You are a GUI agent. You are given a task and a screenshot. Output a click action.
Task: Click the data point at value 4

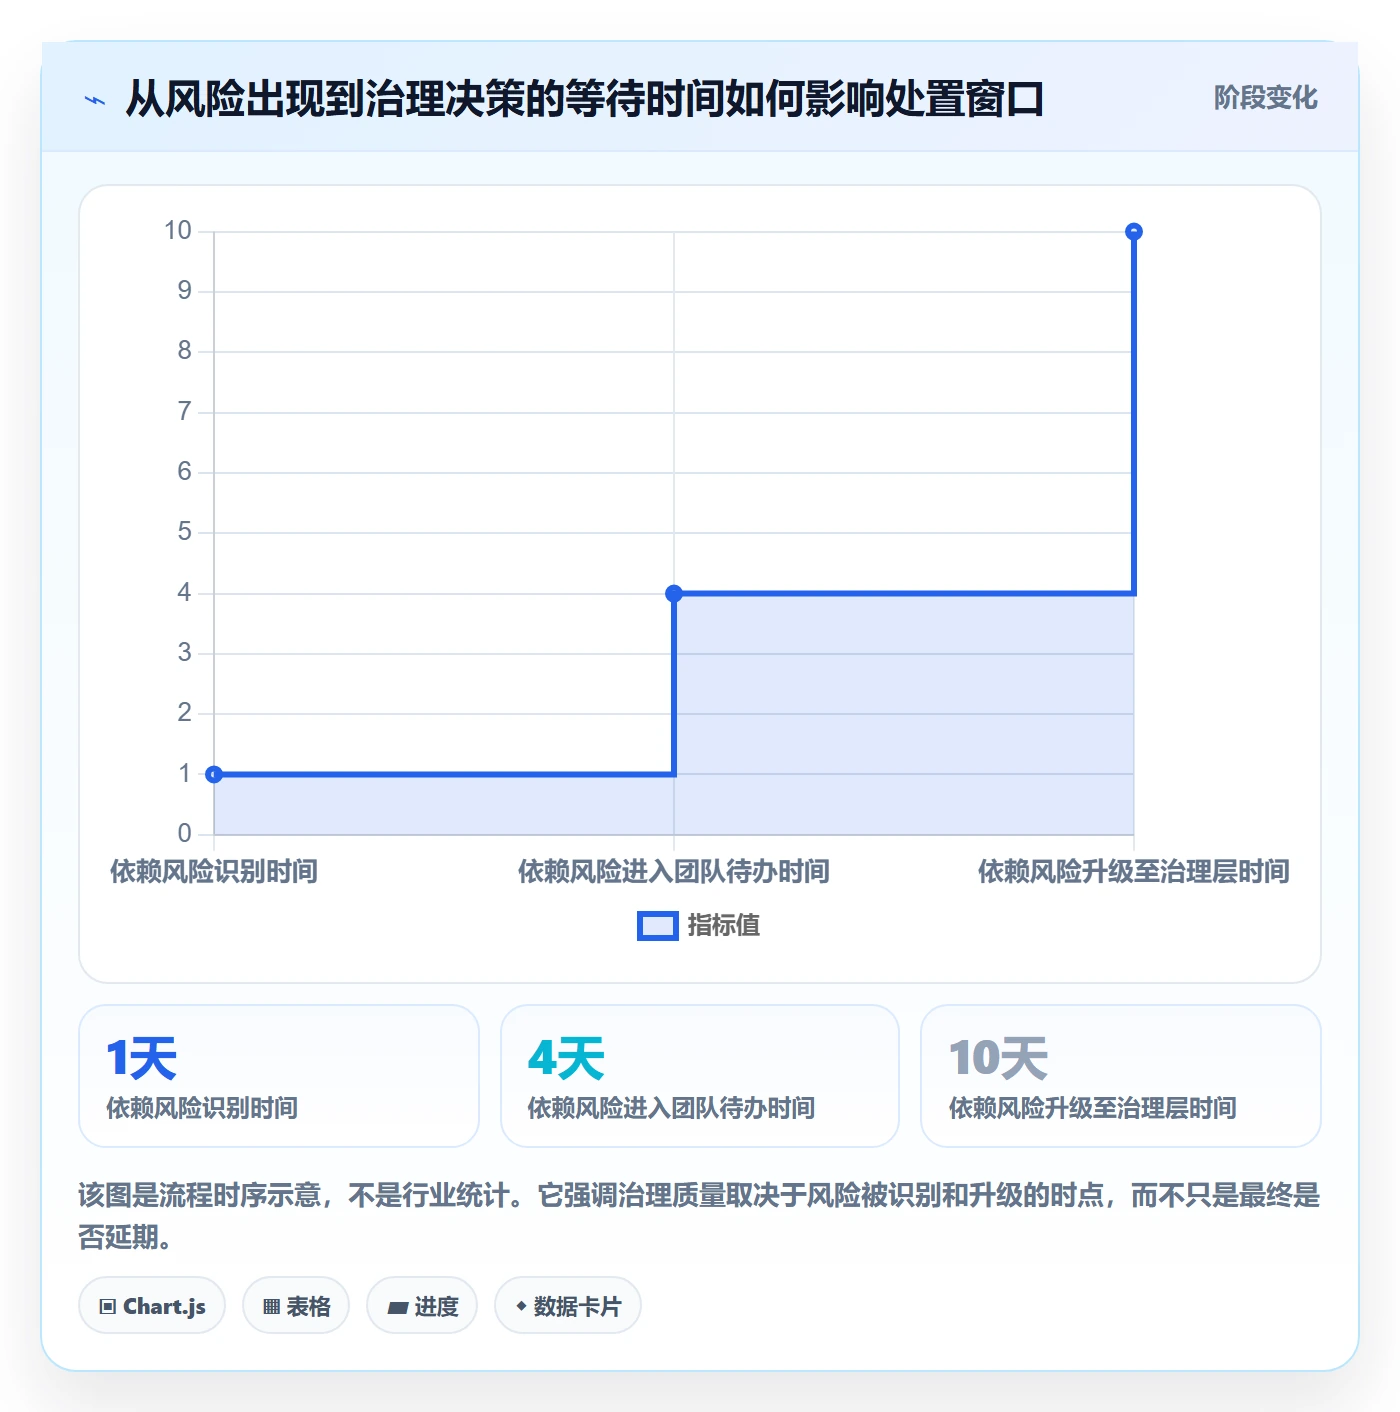(x=674, y=593)
